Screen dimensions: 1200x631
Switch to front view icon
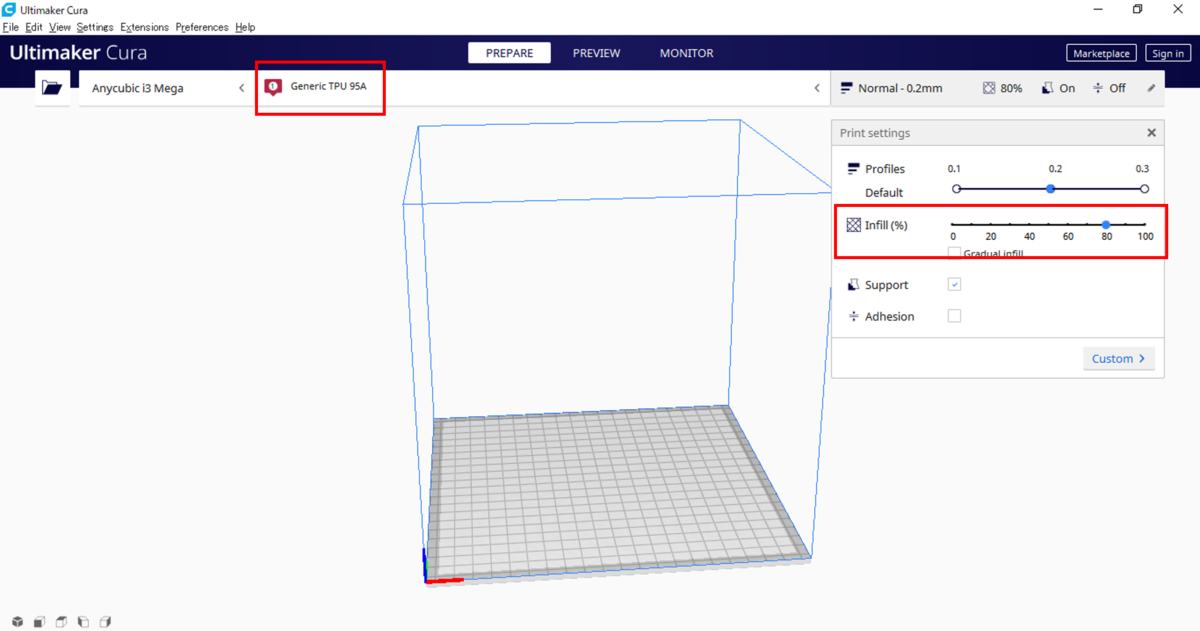click(x=39, y=622)
